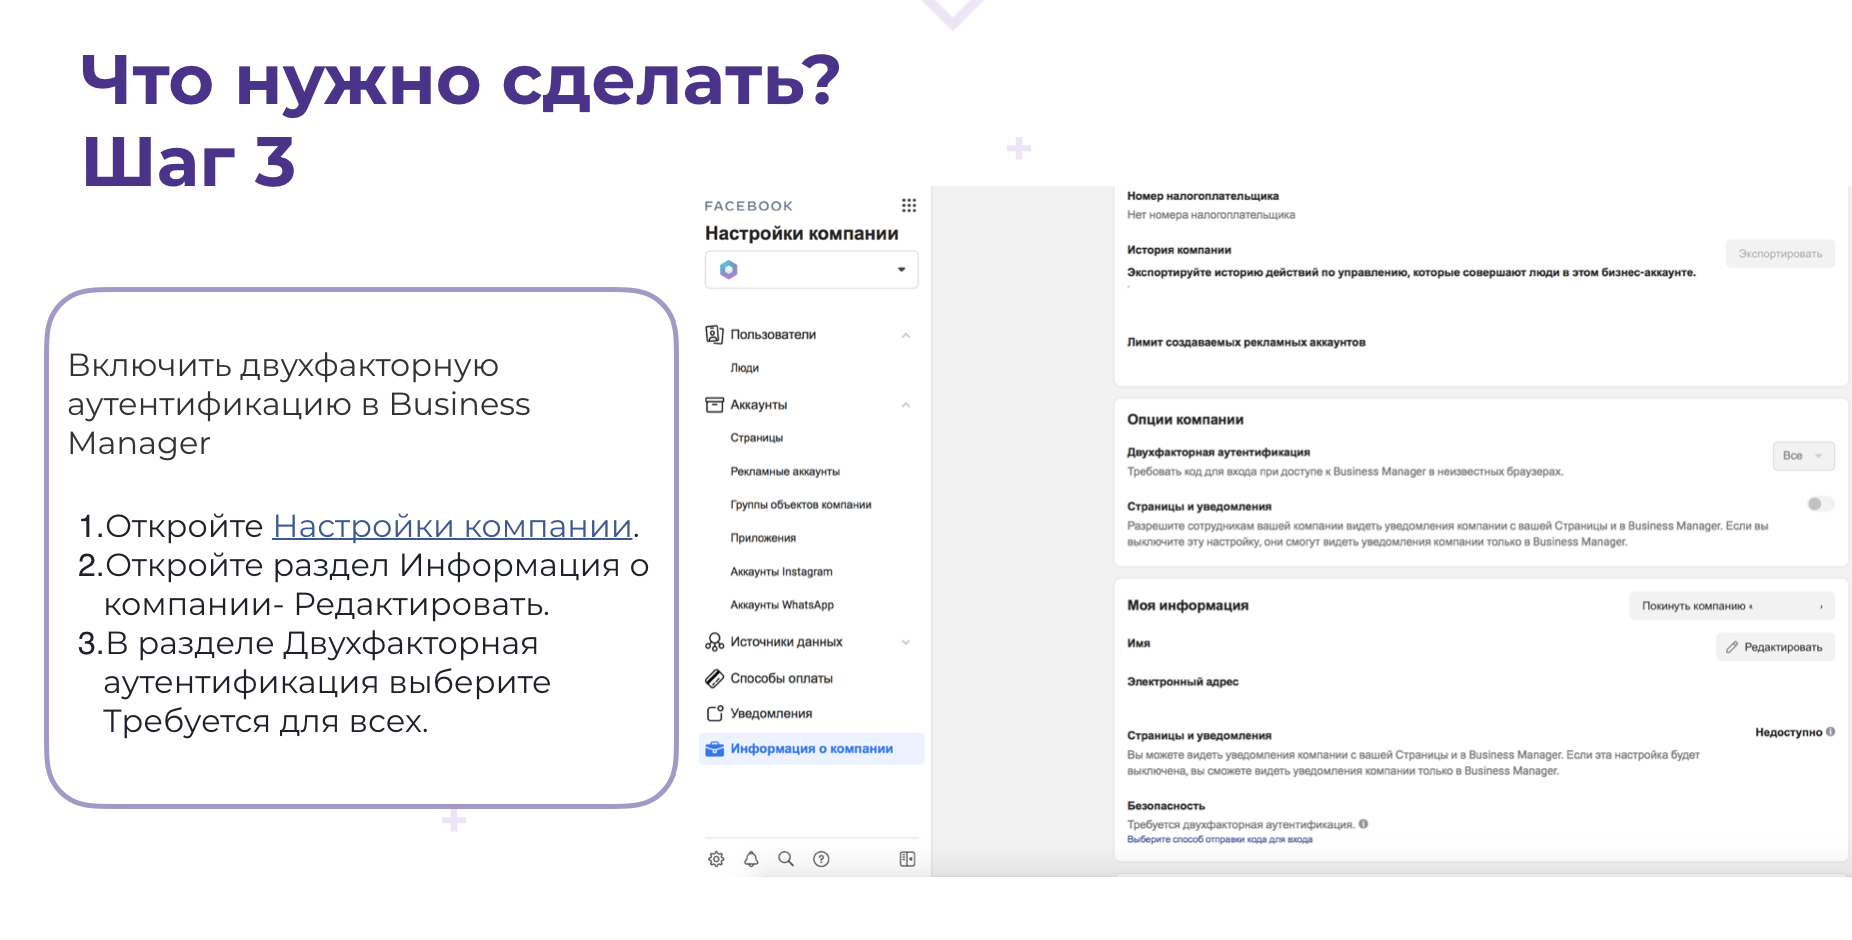
Task: Click Лимит создаваемых рекламных аккаунтов text
Action: point(1246,342)
